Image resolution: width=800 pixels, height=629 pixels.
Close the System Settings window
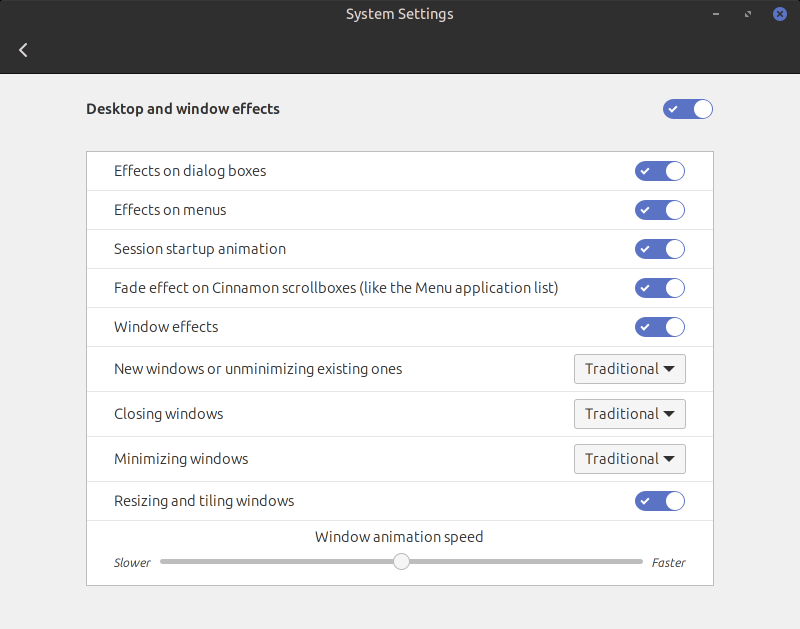pyautogui.click(x=779, y=15)
